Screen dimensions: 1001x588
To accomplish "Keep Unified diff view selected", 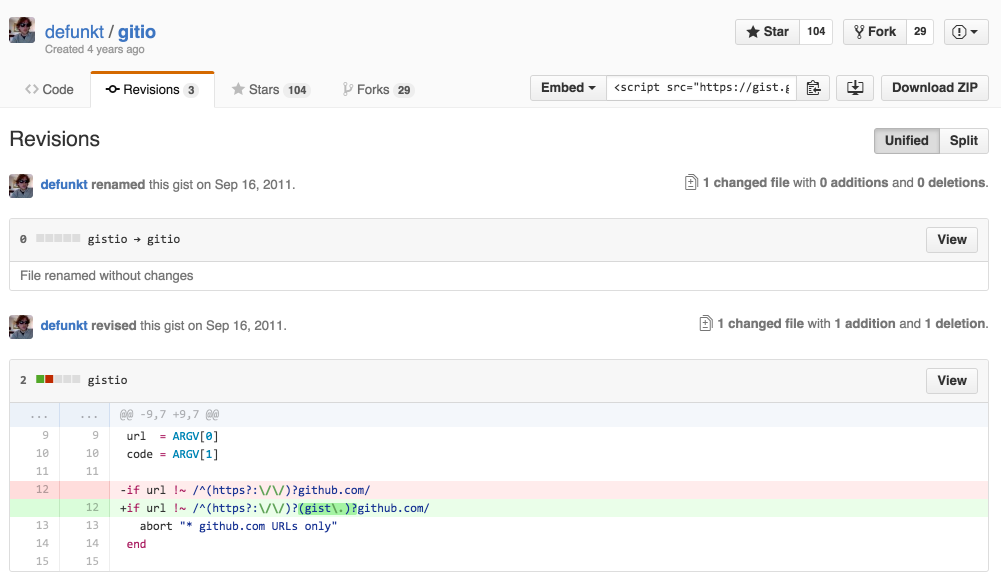I will click(x=906, y=141).
